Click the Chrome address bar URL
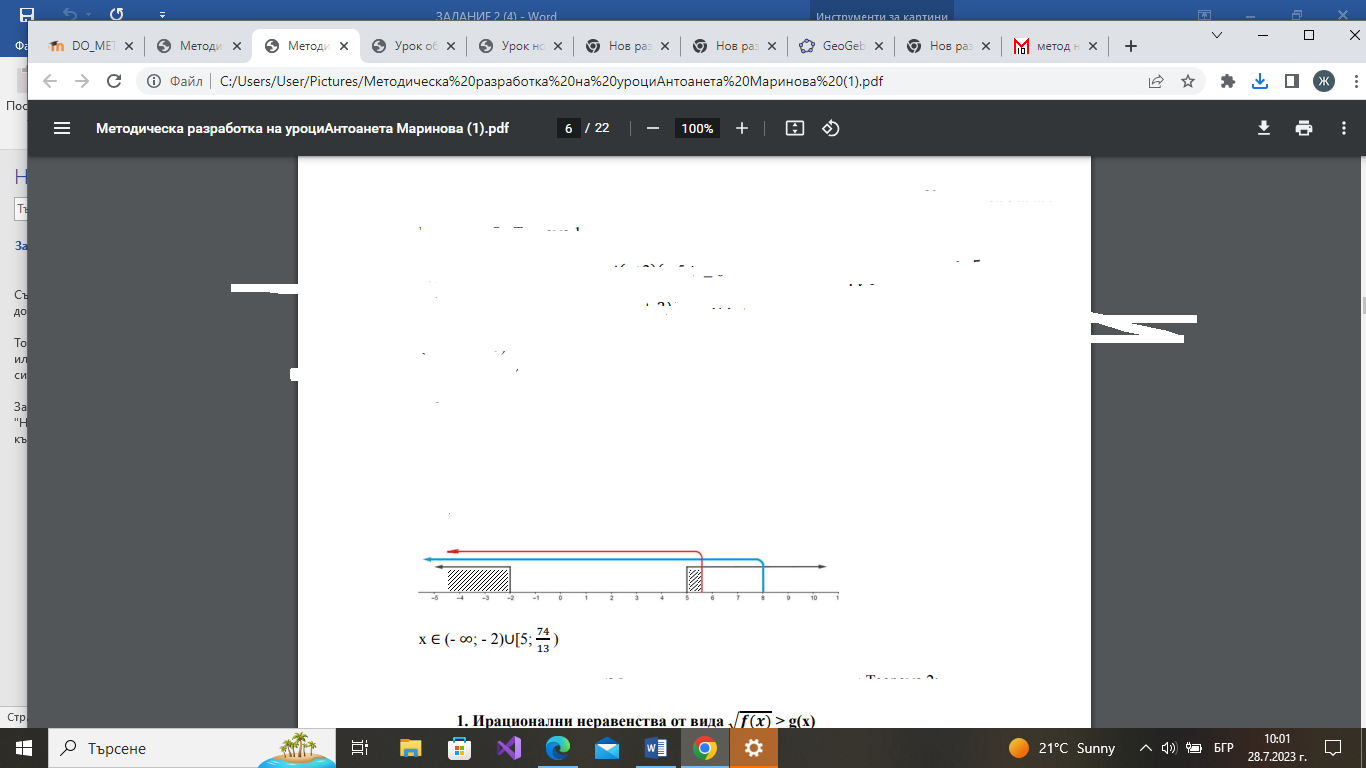Screen dimensions: 1366x768 pos(551,82)
